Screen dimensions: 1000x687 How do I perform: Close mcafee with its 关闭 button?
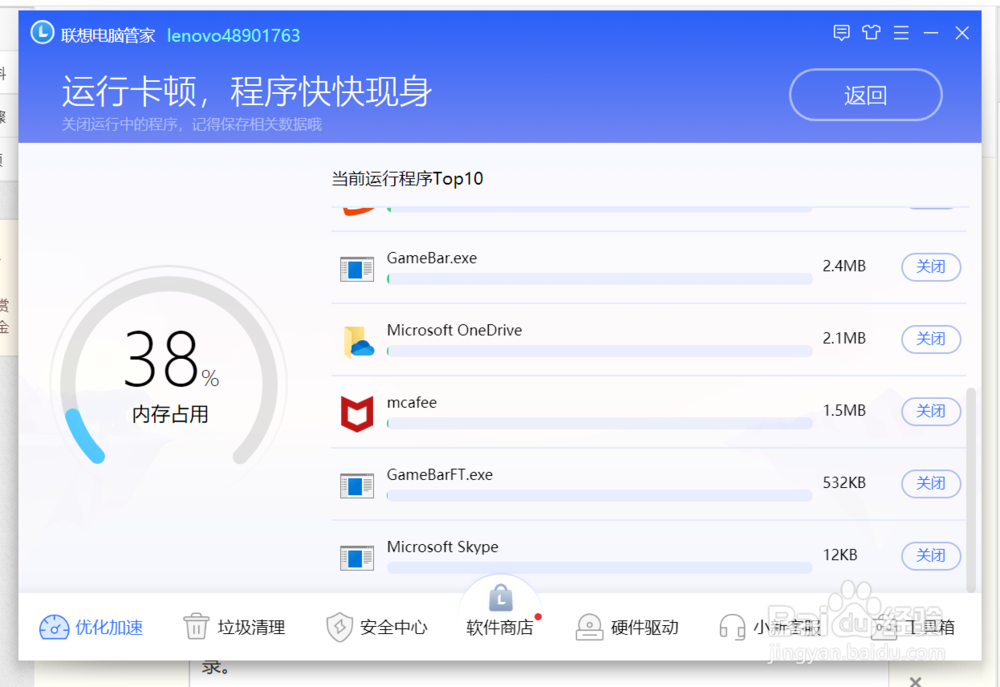[930, 411]
